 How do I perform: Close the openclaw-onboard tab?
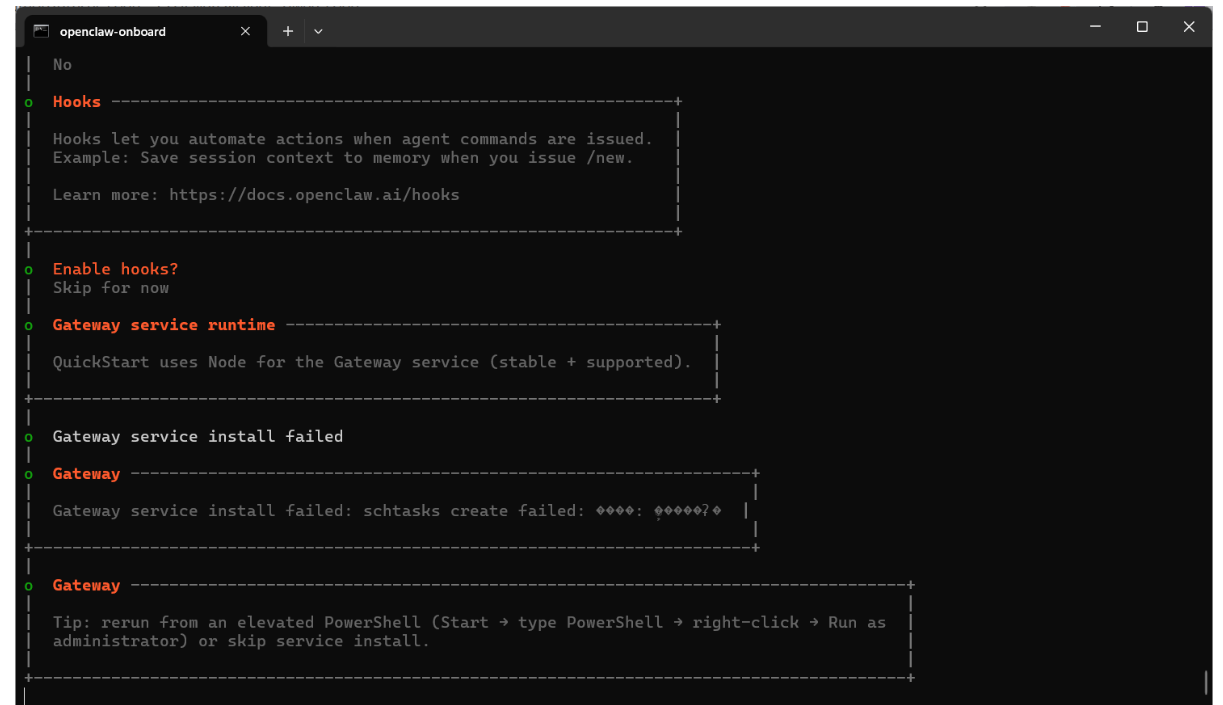[x=245, y=31]
